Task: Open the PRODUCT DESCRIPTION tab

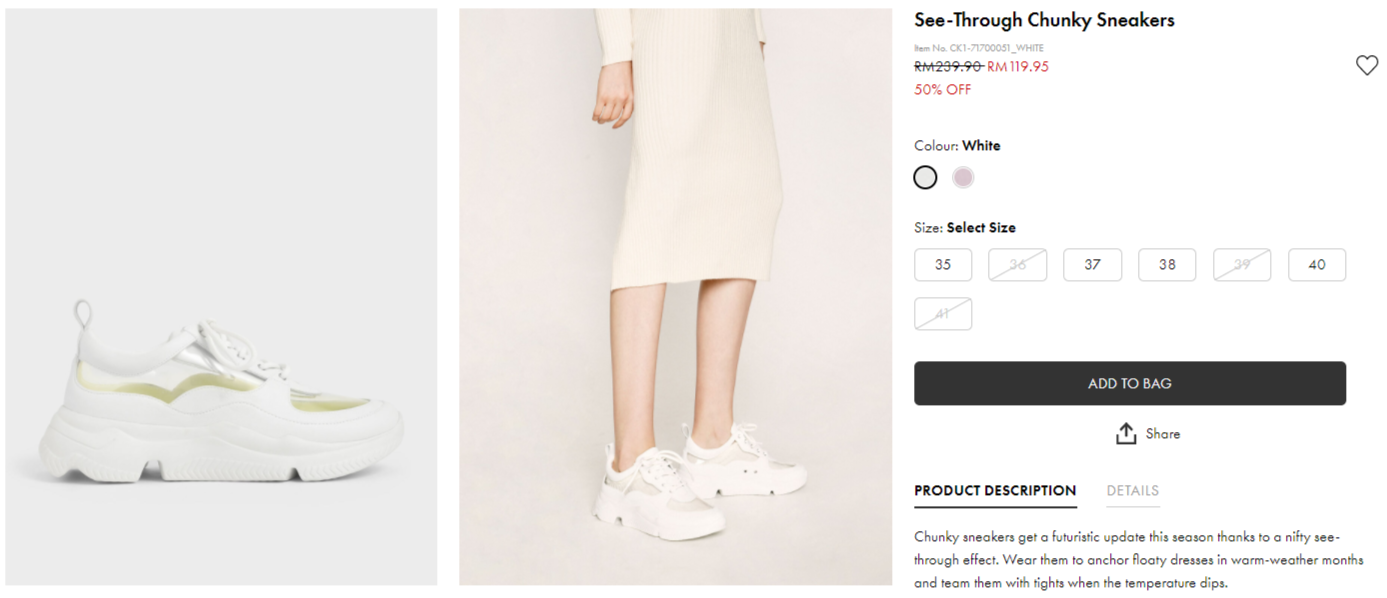Action: tap(995, 491)
